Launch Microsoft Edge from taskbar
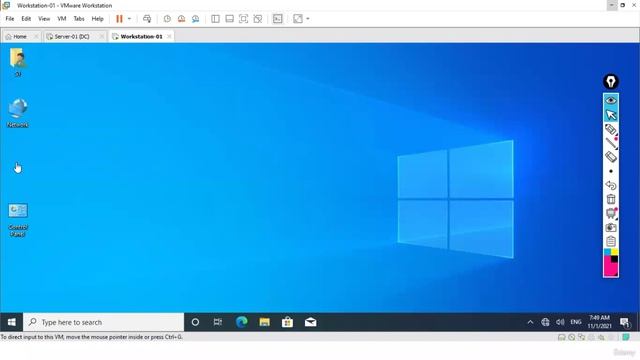 point(241,322)
